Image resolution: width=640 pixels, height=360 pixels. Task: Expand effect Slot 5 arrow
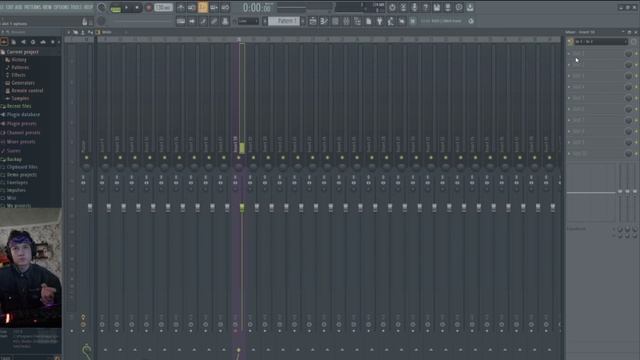point(569,98)
